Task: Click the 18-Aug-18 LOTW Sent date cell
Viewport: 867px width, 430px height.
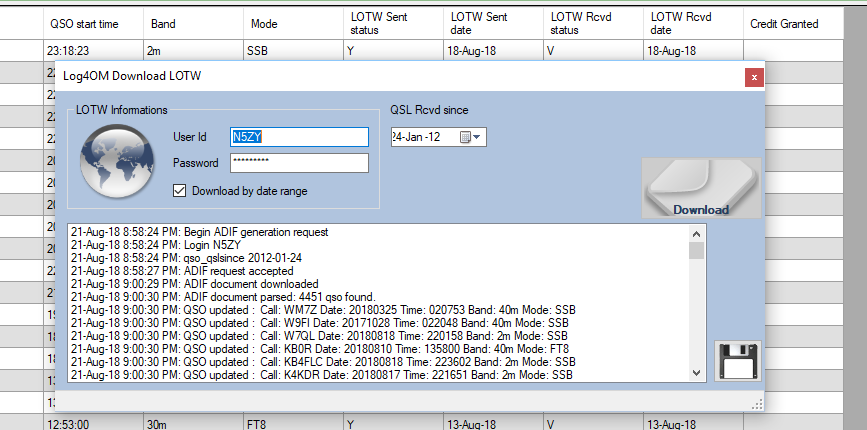Action: (494, 51)
